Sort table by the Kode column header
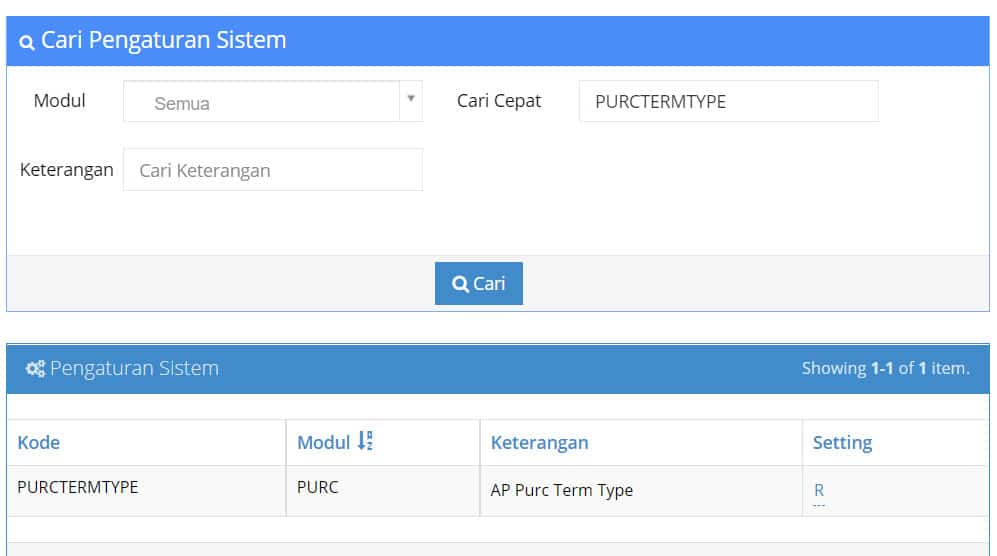 coord(39,442)
